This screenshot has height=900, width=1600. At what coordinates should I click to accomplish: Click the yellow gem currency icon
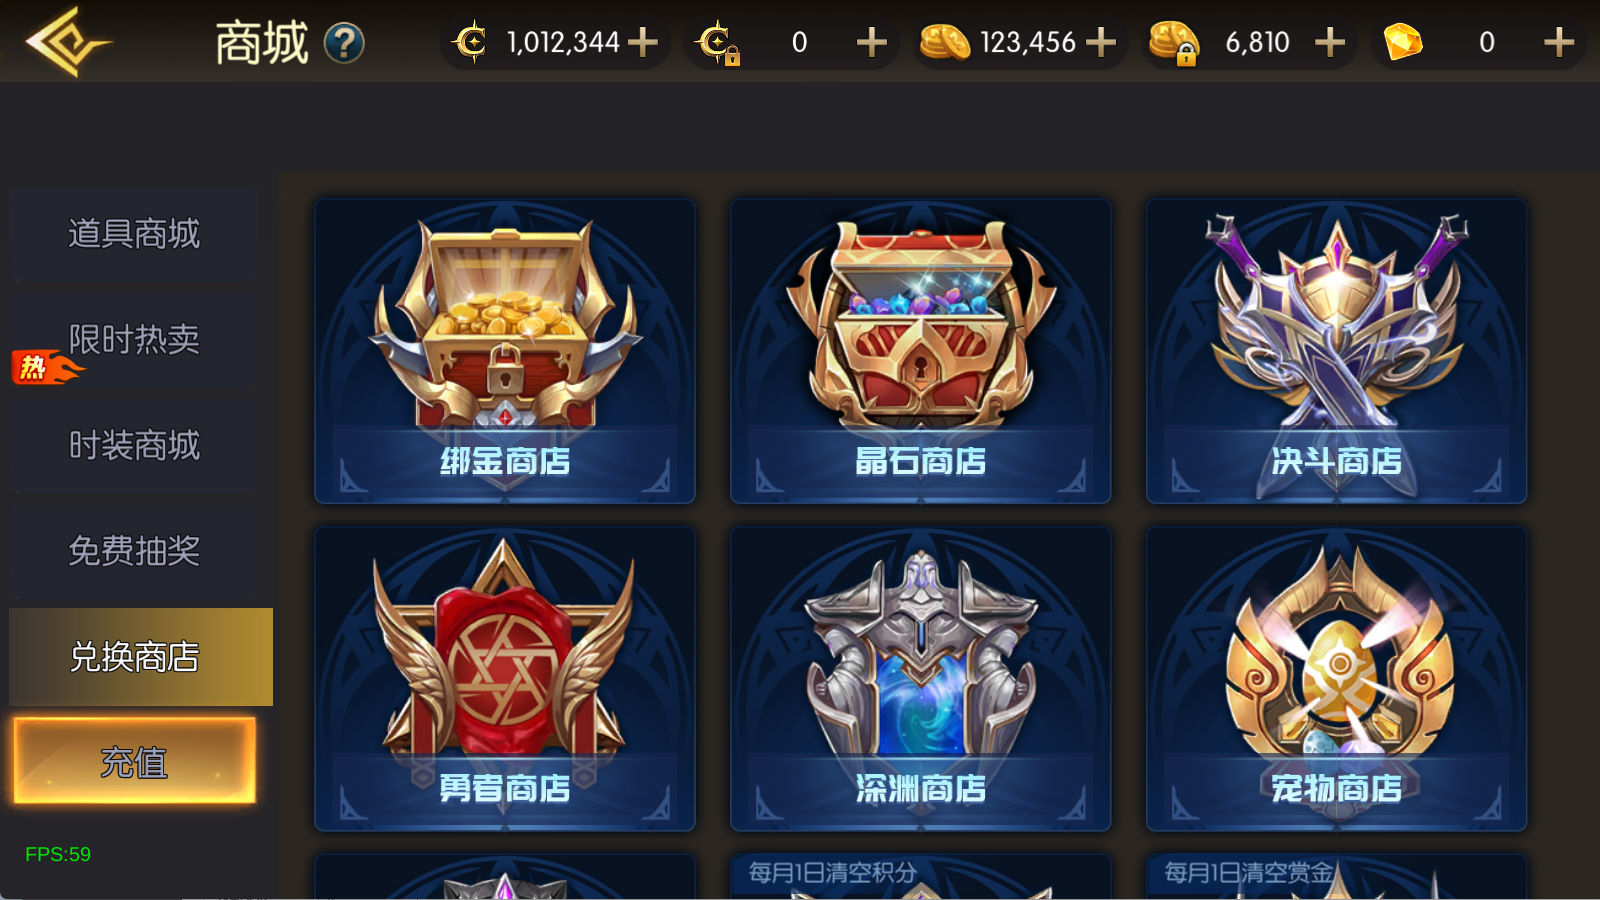coord(1403,42)
